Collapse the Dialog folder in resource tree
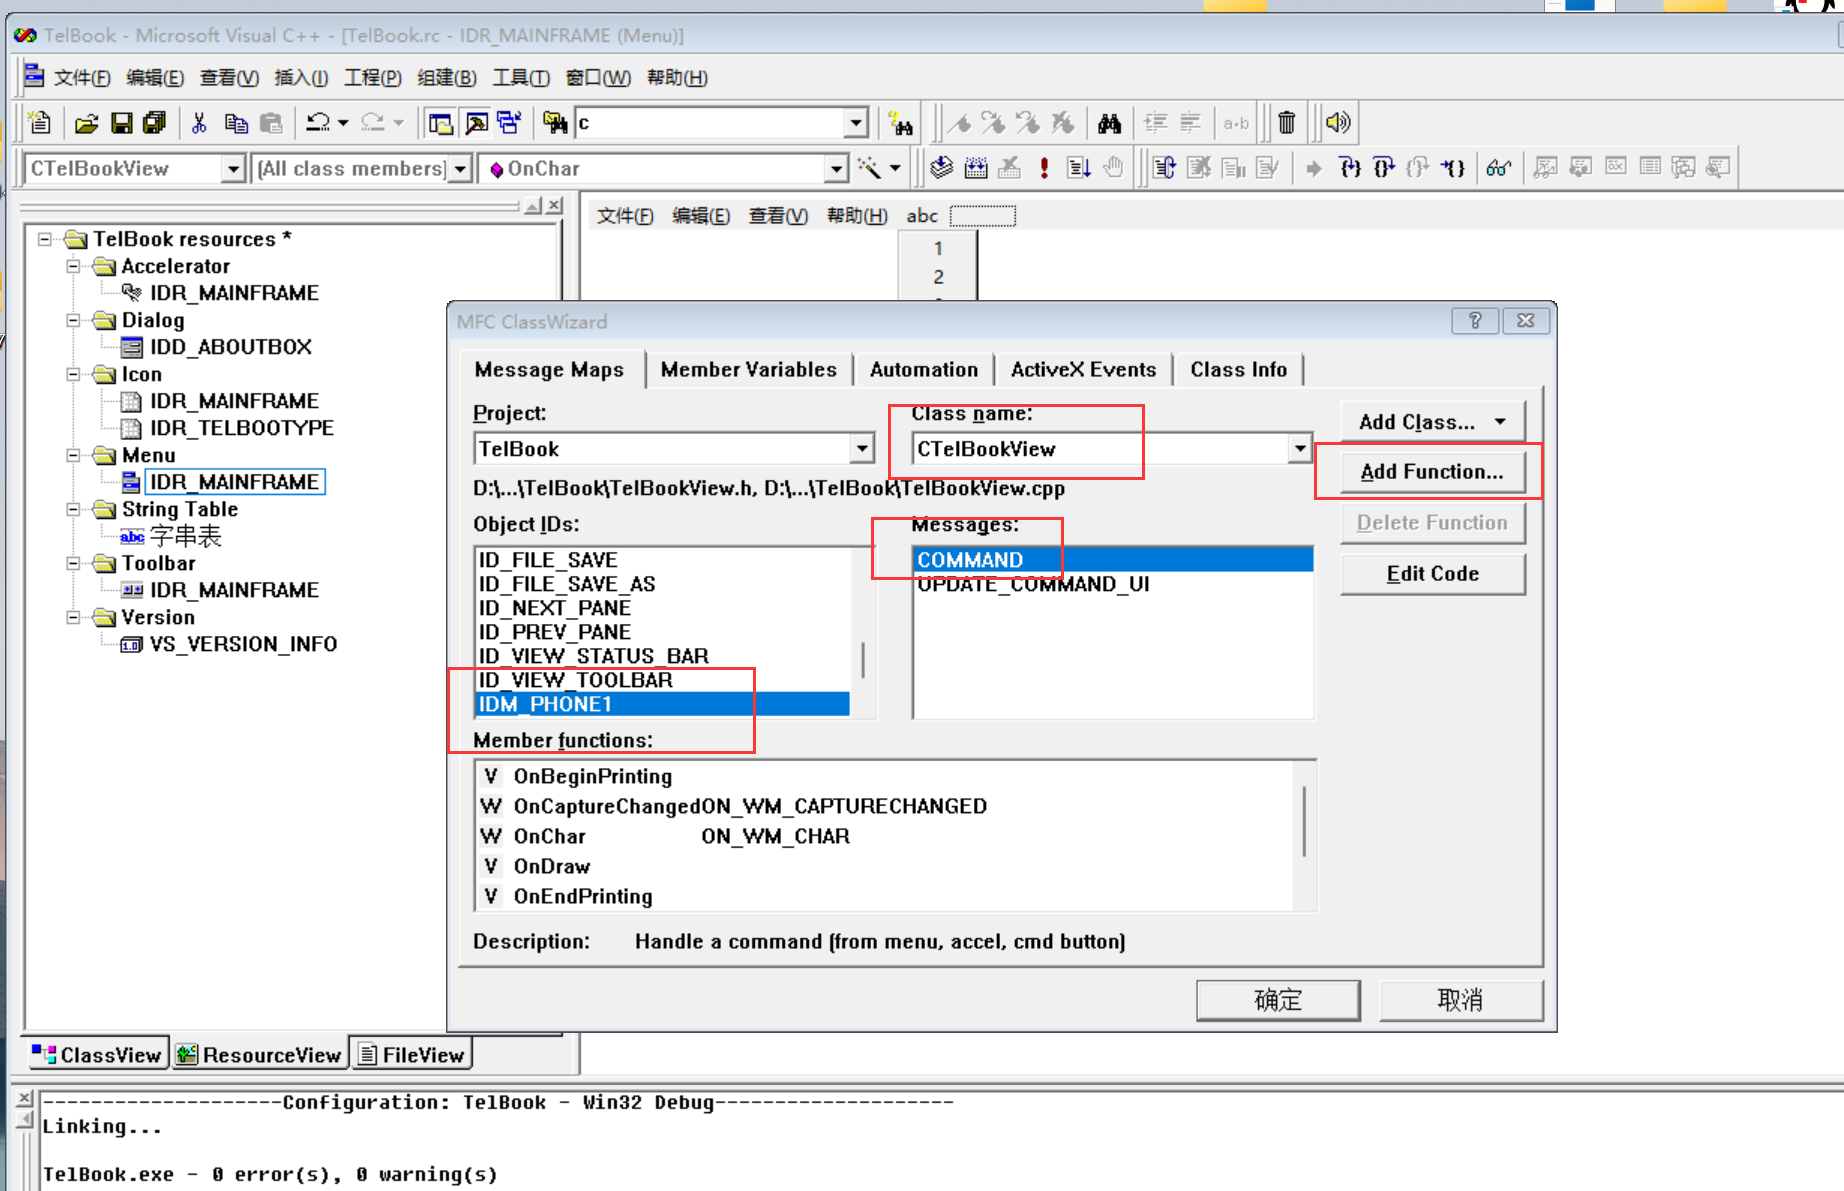1844x1191 pixels. click(73, 320)
